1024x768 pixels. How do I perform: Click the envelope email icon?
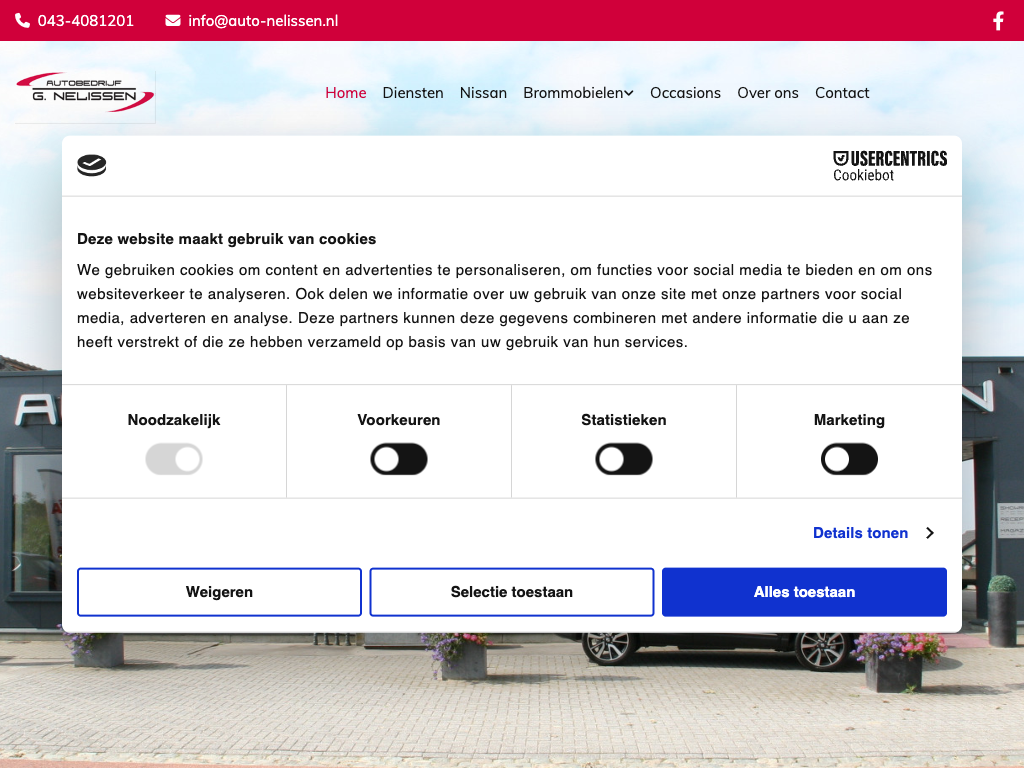[173, 21]
